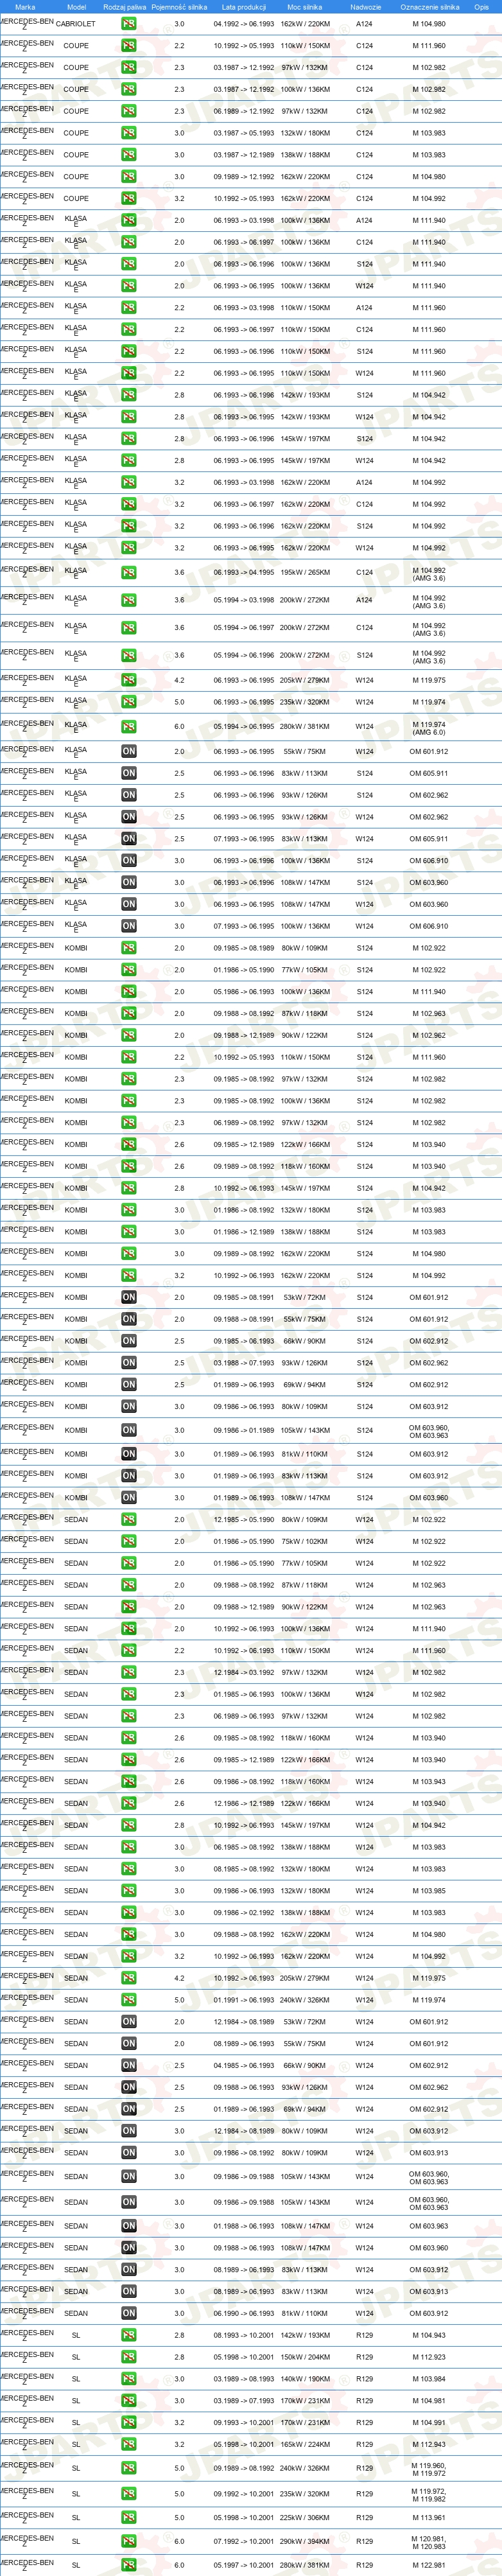The height and width of the screenshot is (2576, 502).
Task: Click the petrol icon in the COUPE 2.2 row
Action: 129,46
